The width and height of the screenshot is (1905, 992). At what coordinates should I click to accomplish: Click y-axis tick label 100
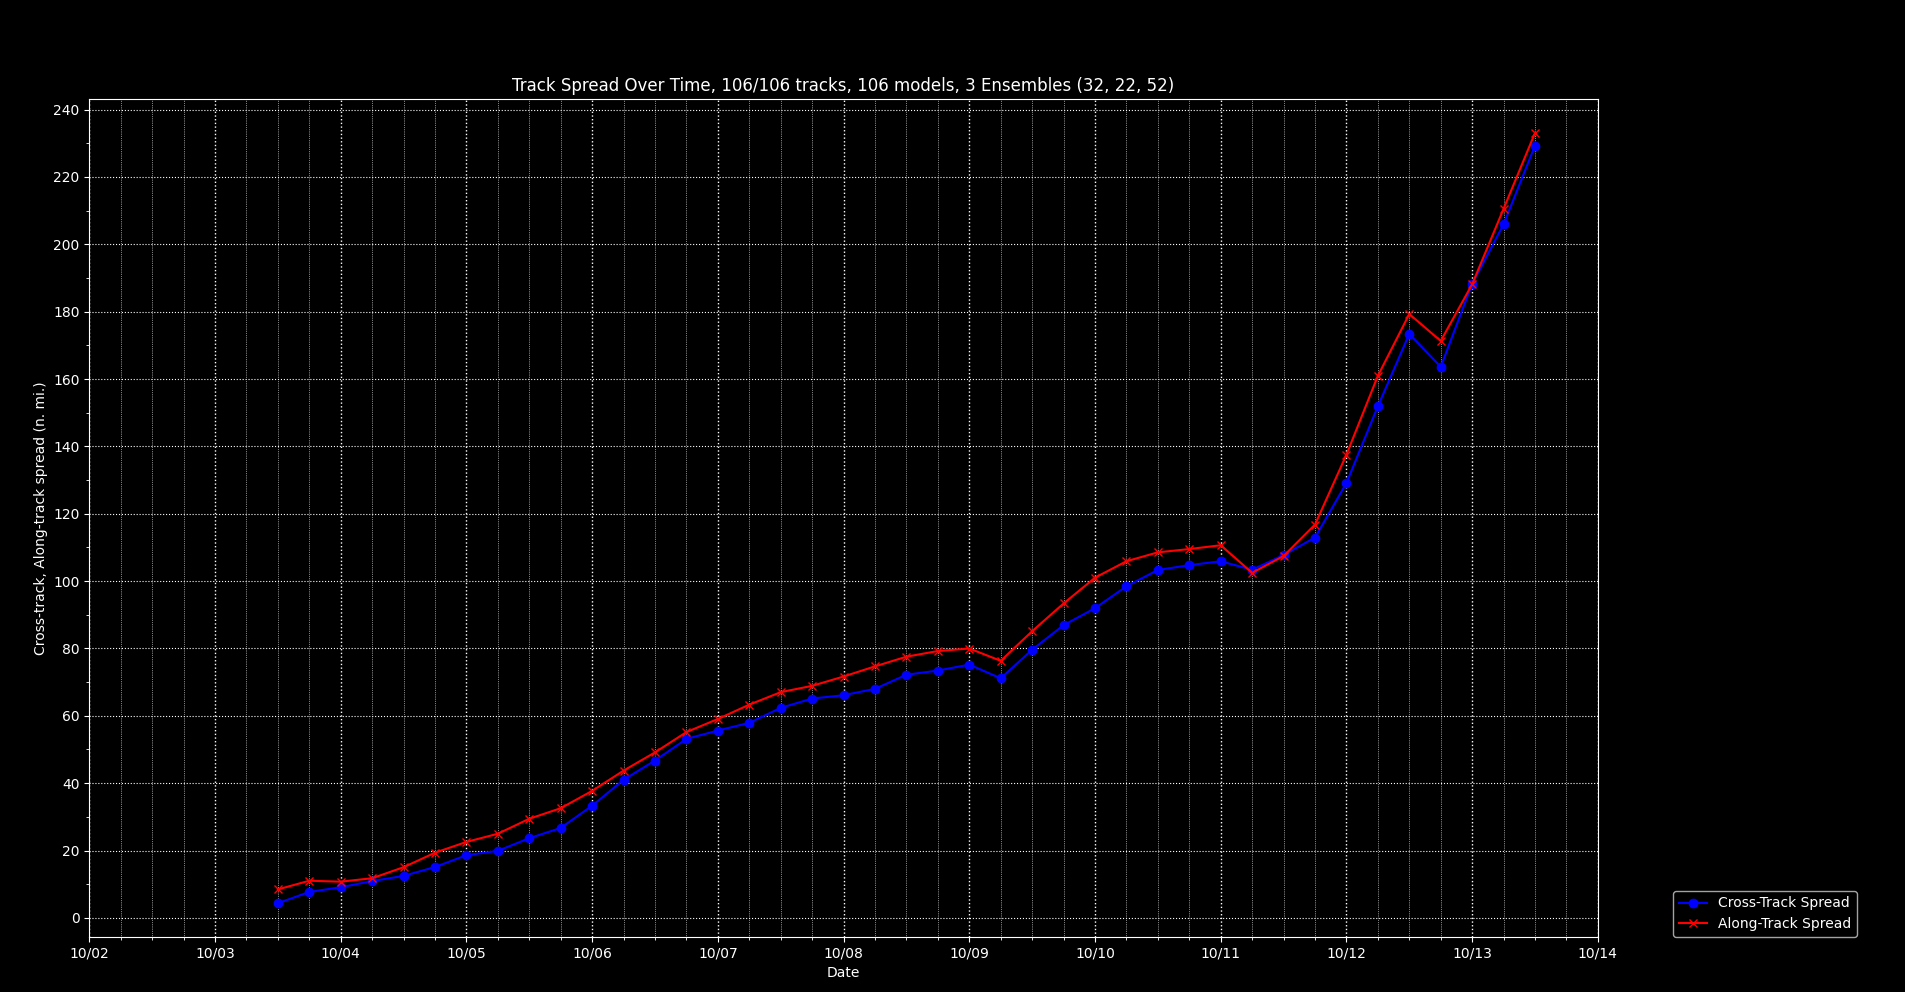coord(67,582)
